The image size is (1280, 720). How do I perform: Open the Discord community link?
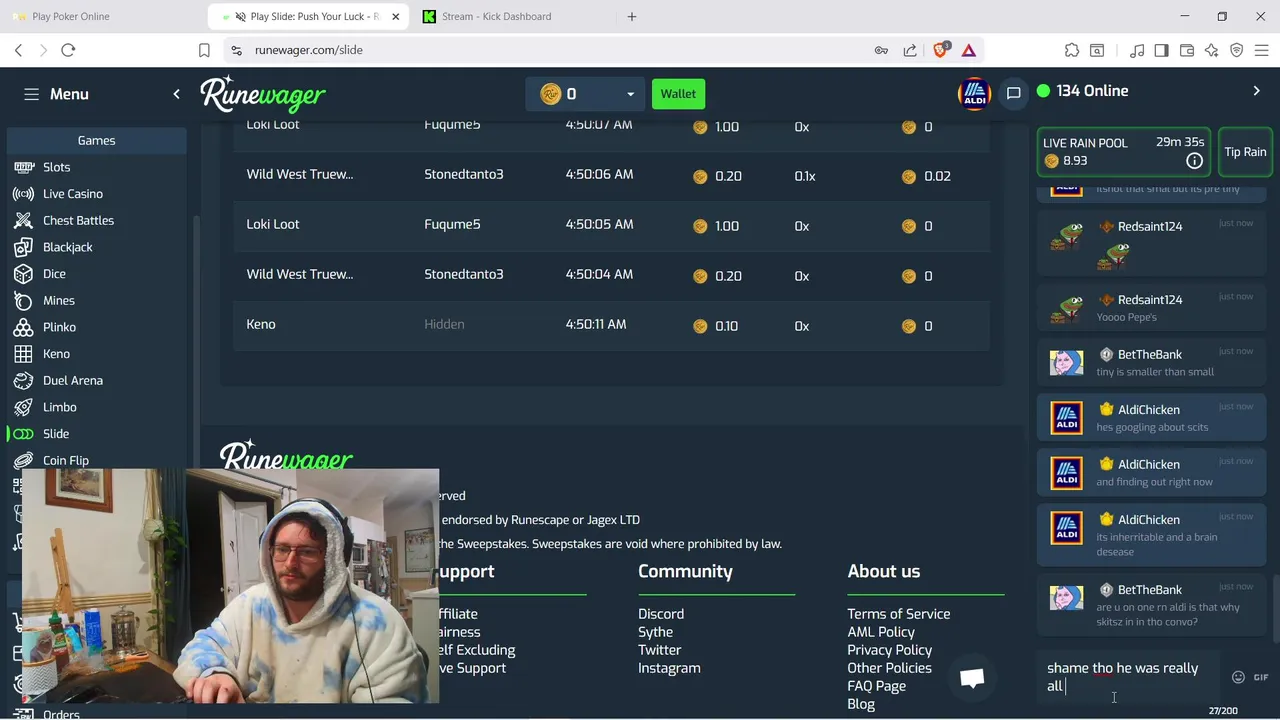[661, 614]
